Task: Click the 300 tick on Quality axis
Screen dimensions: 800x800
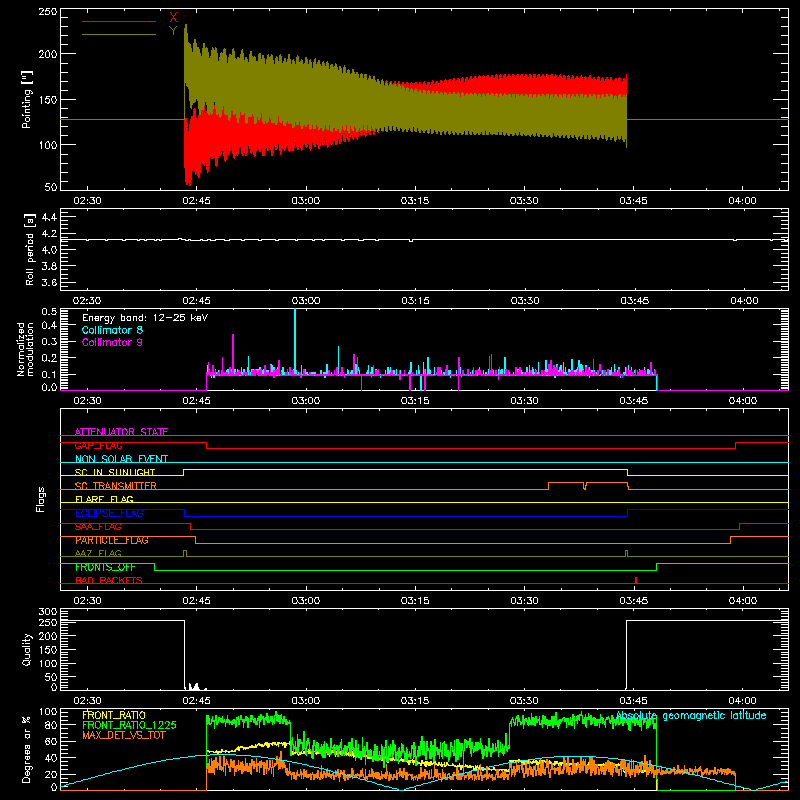Action: pyautogui.click(x=47, y=612)
